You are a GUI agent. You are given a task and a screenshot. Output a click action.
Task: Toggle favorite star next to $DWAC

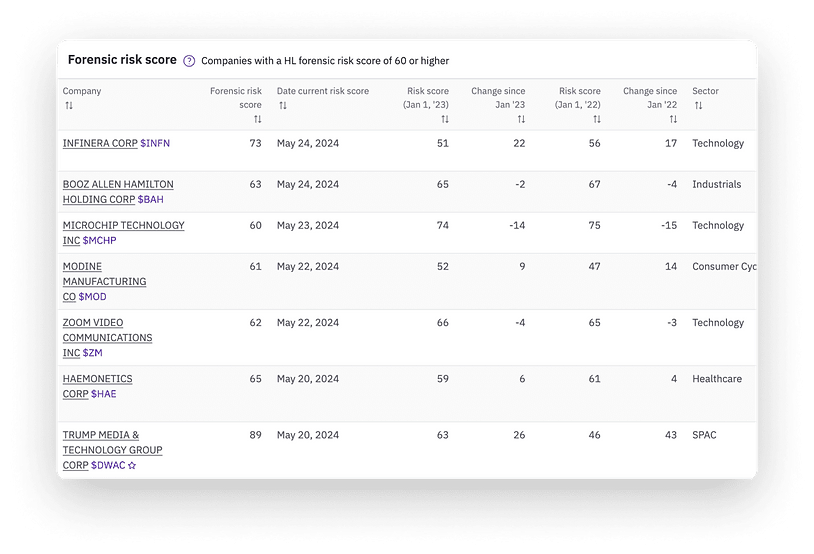[131, 466]
